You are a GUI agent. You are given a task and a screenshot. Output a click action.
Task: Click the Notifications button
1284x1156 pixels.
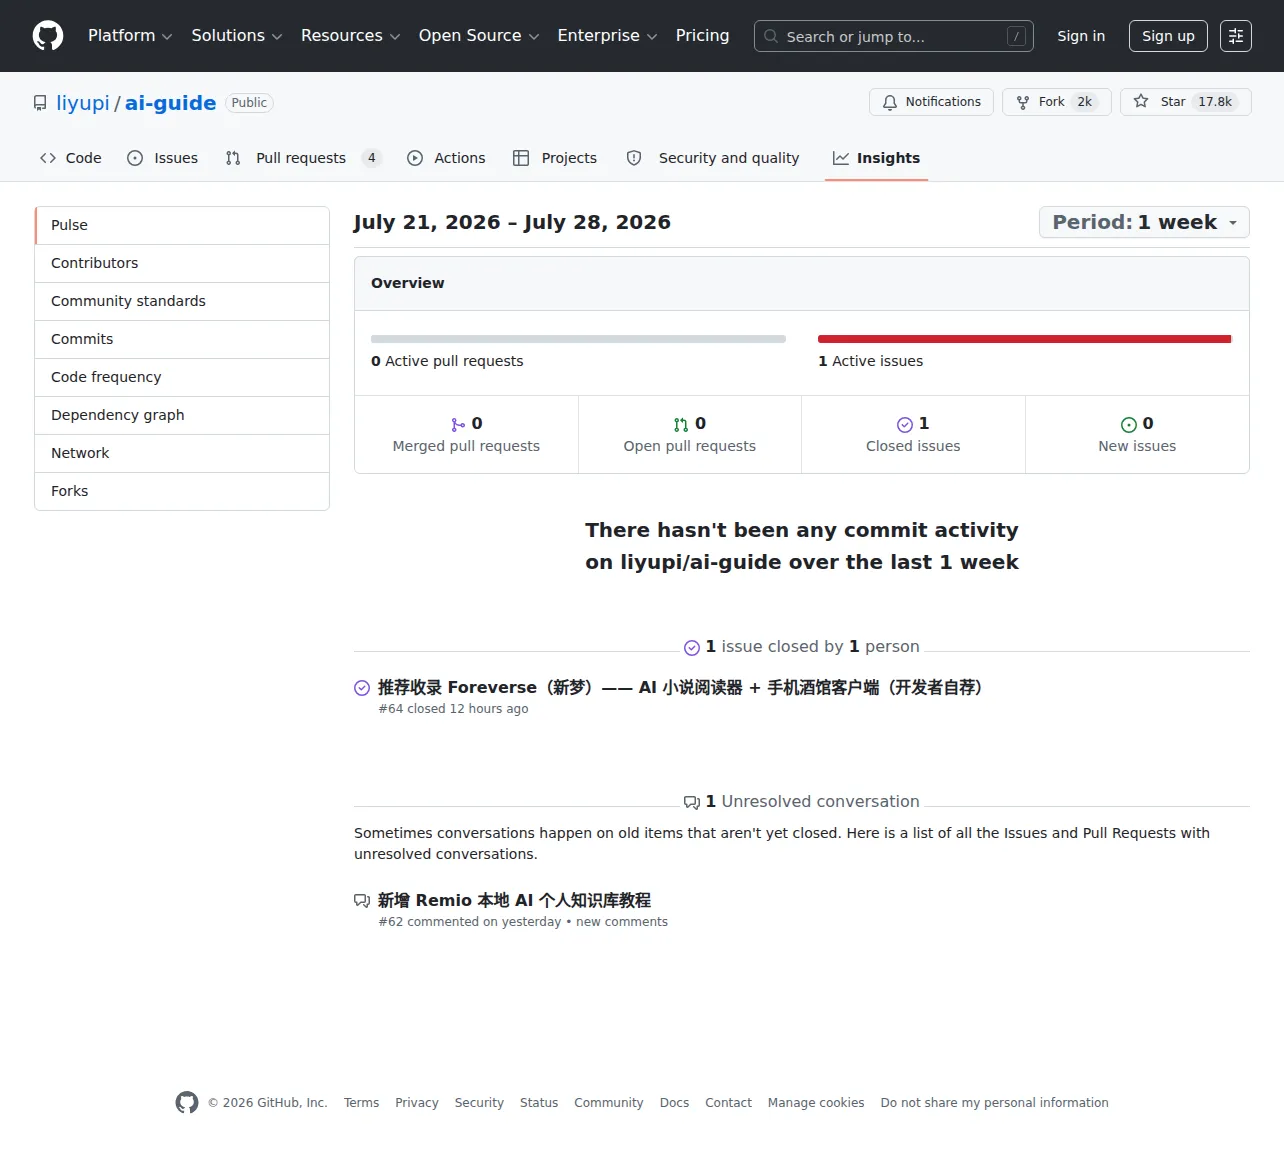[x=932, y=102]
